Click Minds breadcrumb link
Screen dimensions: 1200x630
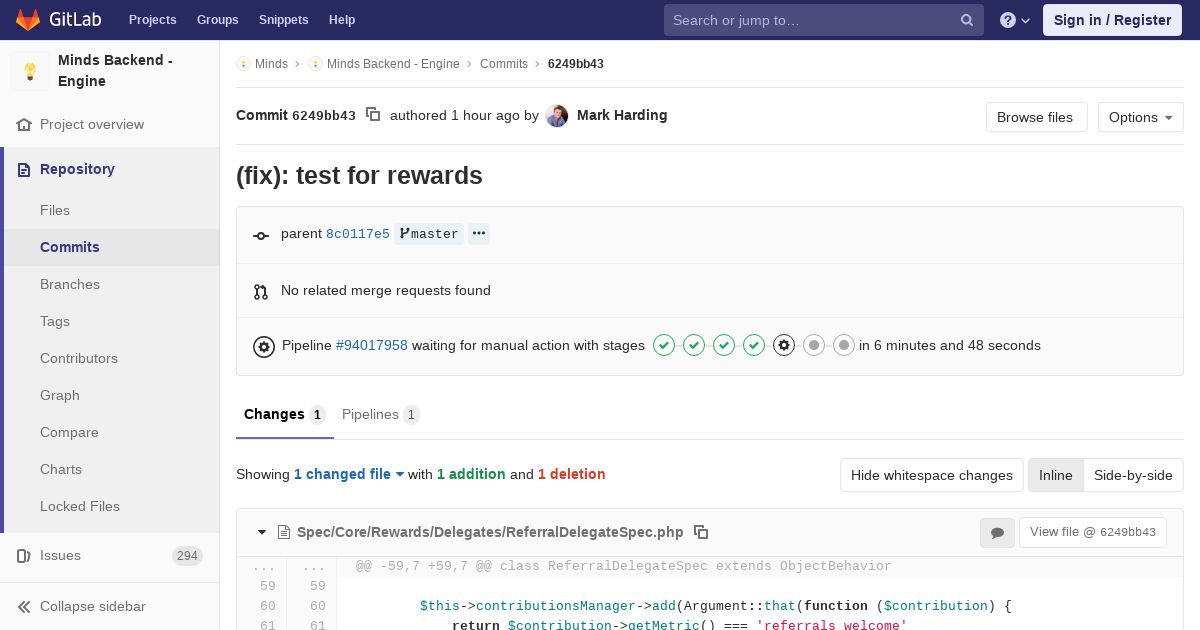pos(271,64)
